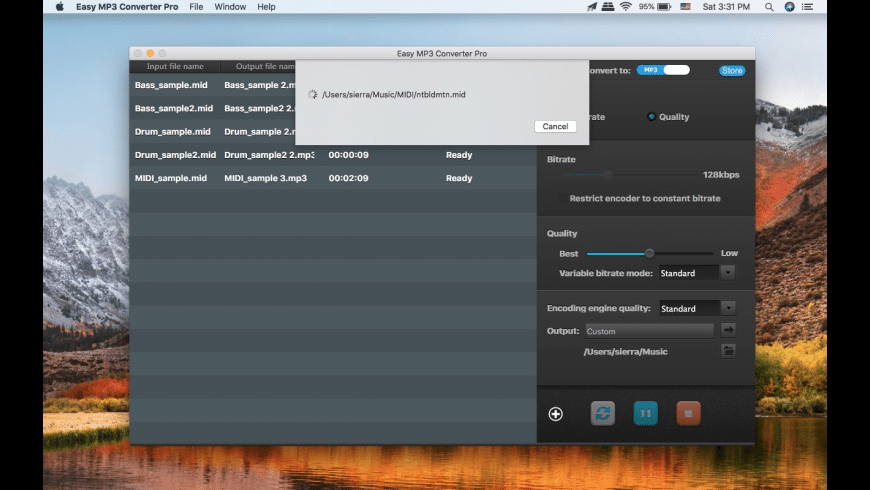Click the US flag input source icon
The height and width of the screenshot is (490, 870).
[685, 7]
